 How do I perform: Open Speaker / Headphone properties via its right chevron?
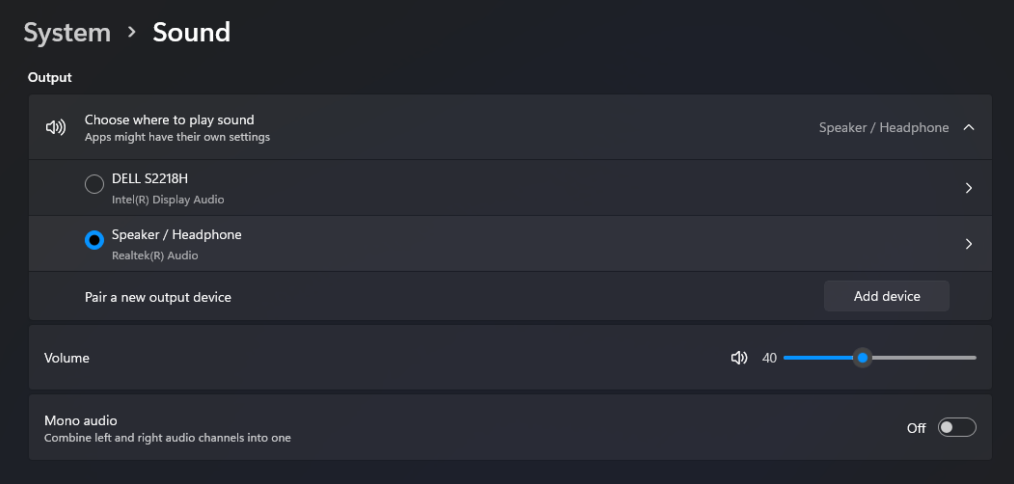pos(968,244)
